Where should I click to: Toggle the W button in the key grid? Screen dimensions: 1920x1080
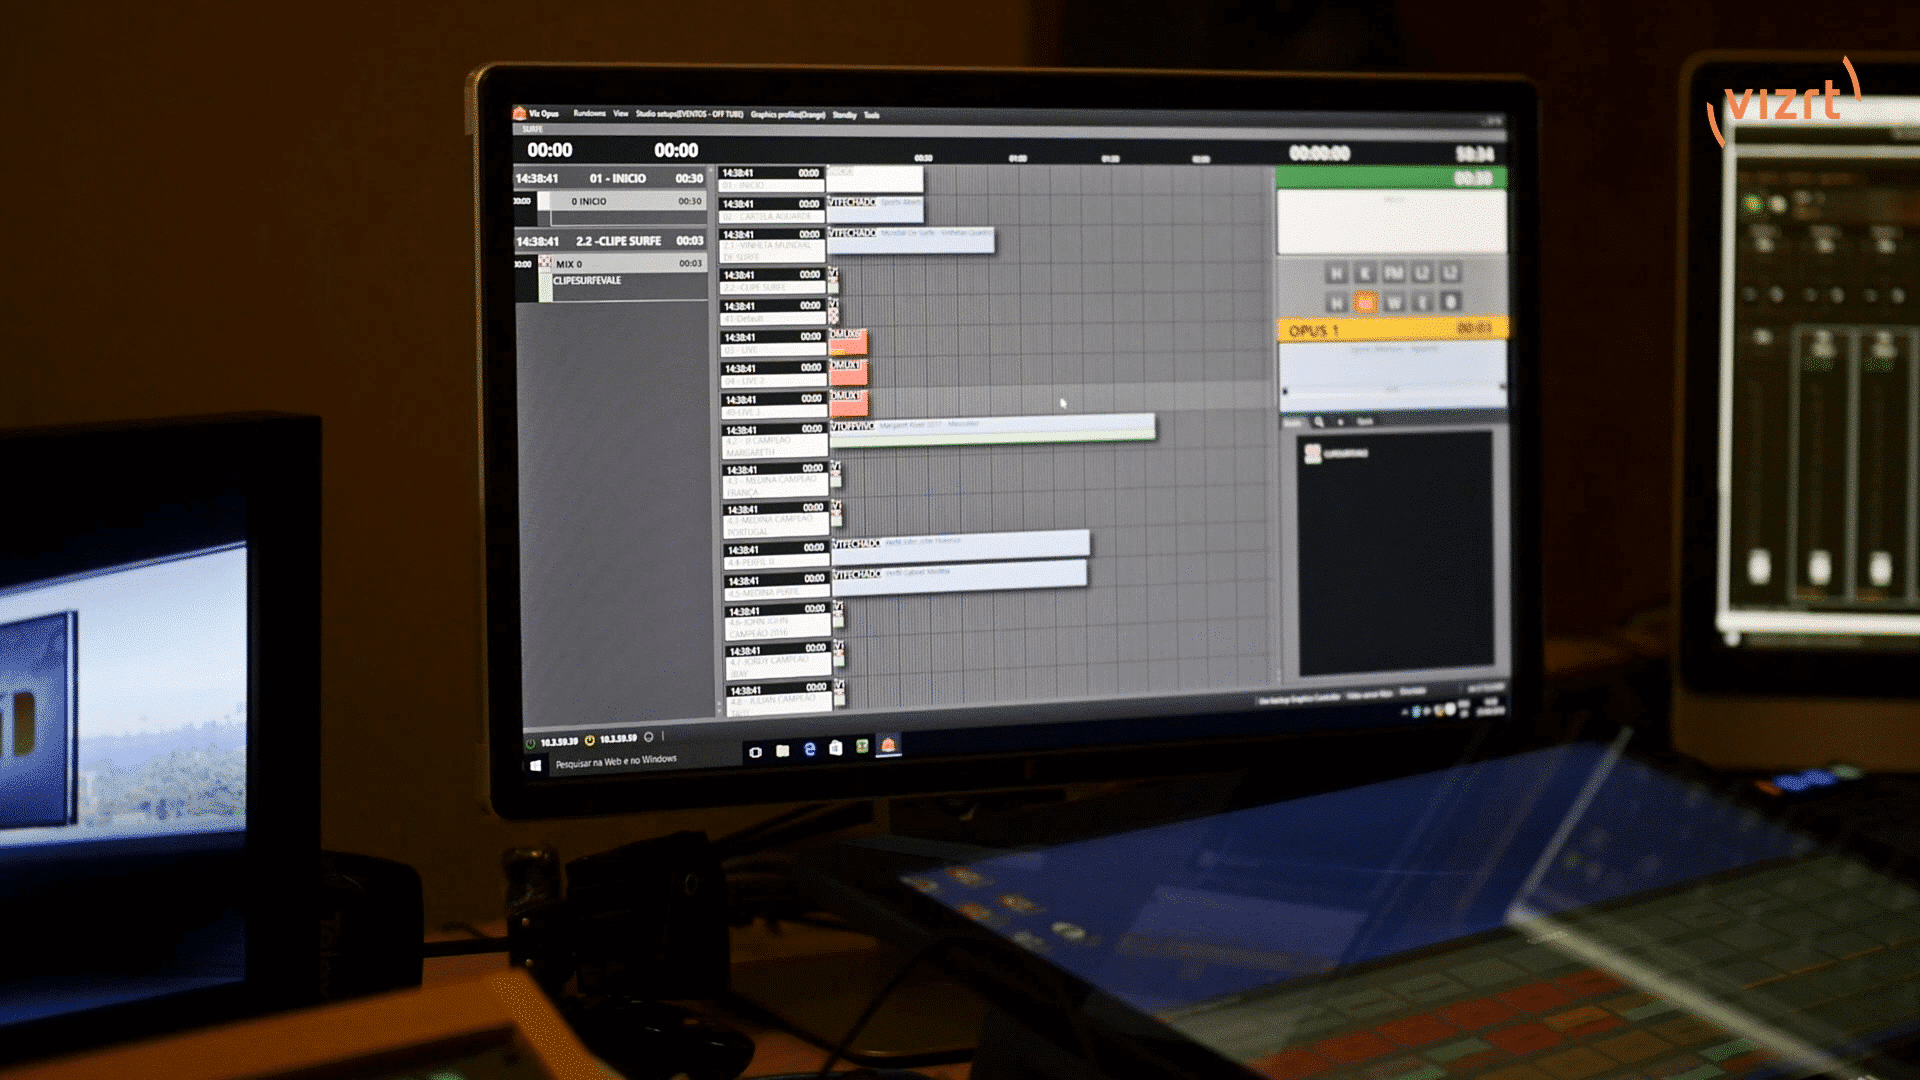[x=1393, y=302]
